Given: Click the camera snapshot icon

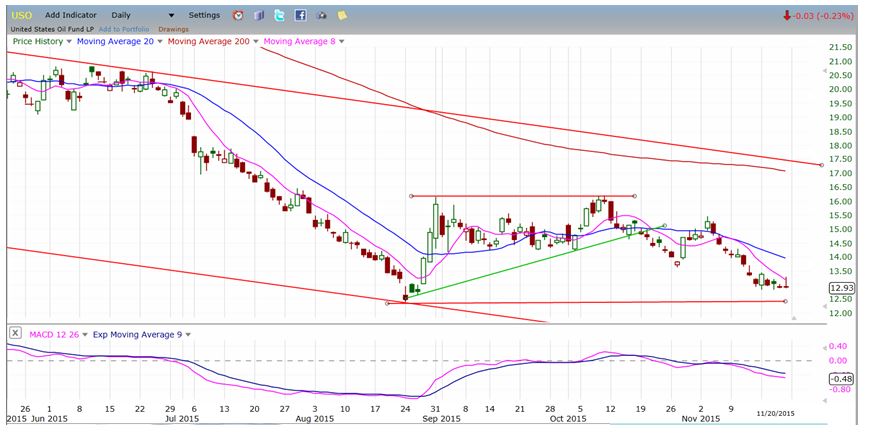Looking at the screenshot, I should [321, 16].
